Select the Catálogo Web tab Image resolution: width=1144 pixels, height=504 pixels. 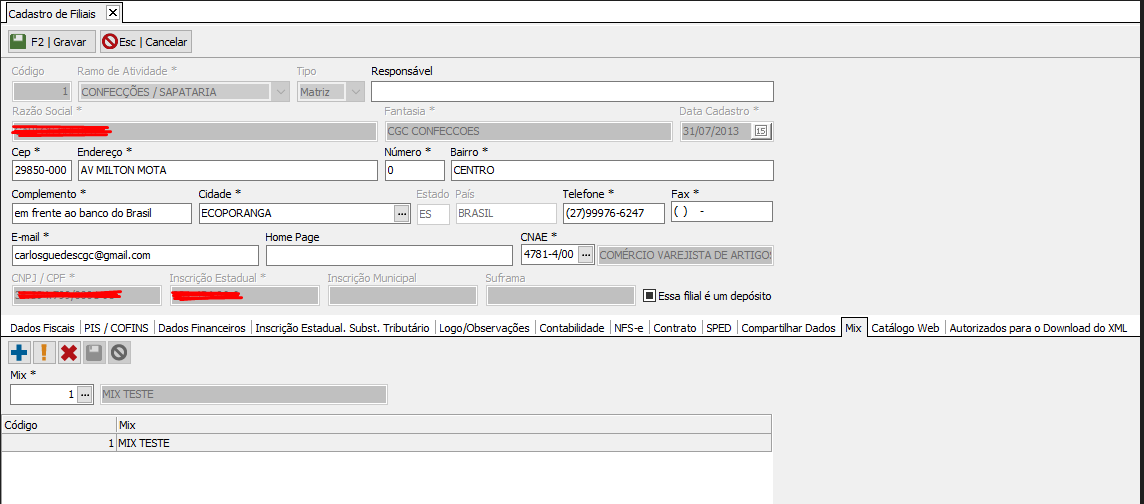905,328
